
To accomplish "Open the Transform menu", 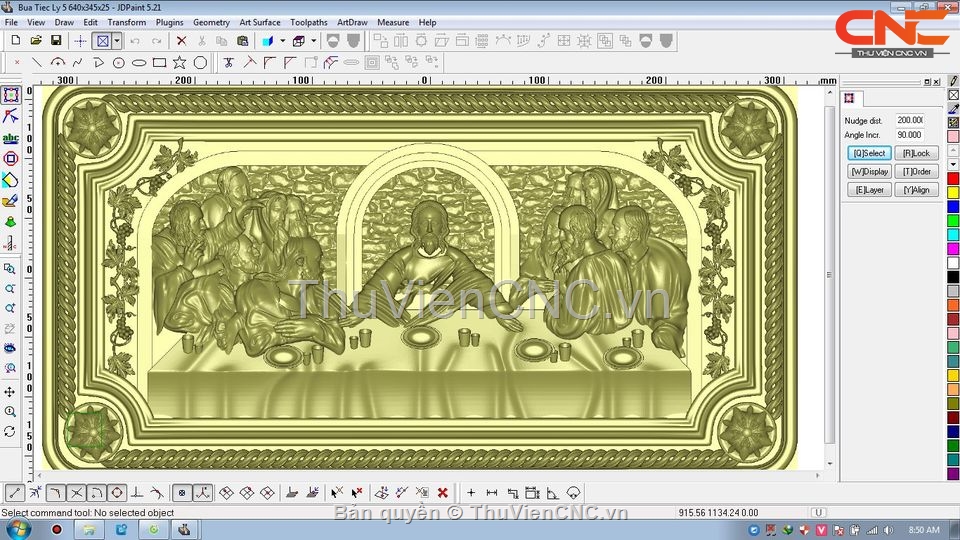I will pos(127,22).
